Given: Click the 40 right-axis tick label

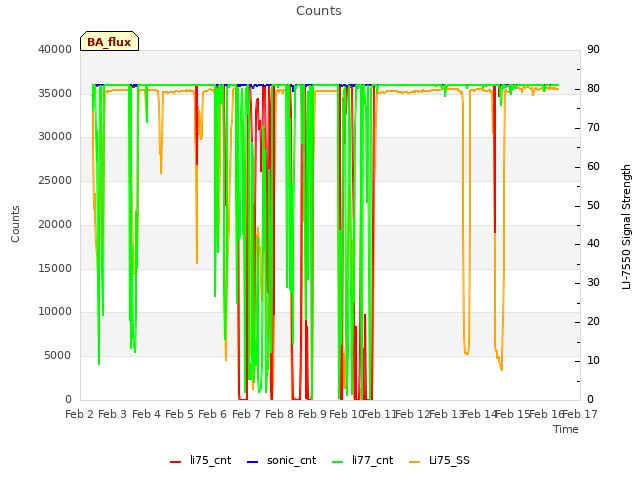Looking at the screenshot, I should 593,244.
